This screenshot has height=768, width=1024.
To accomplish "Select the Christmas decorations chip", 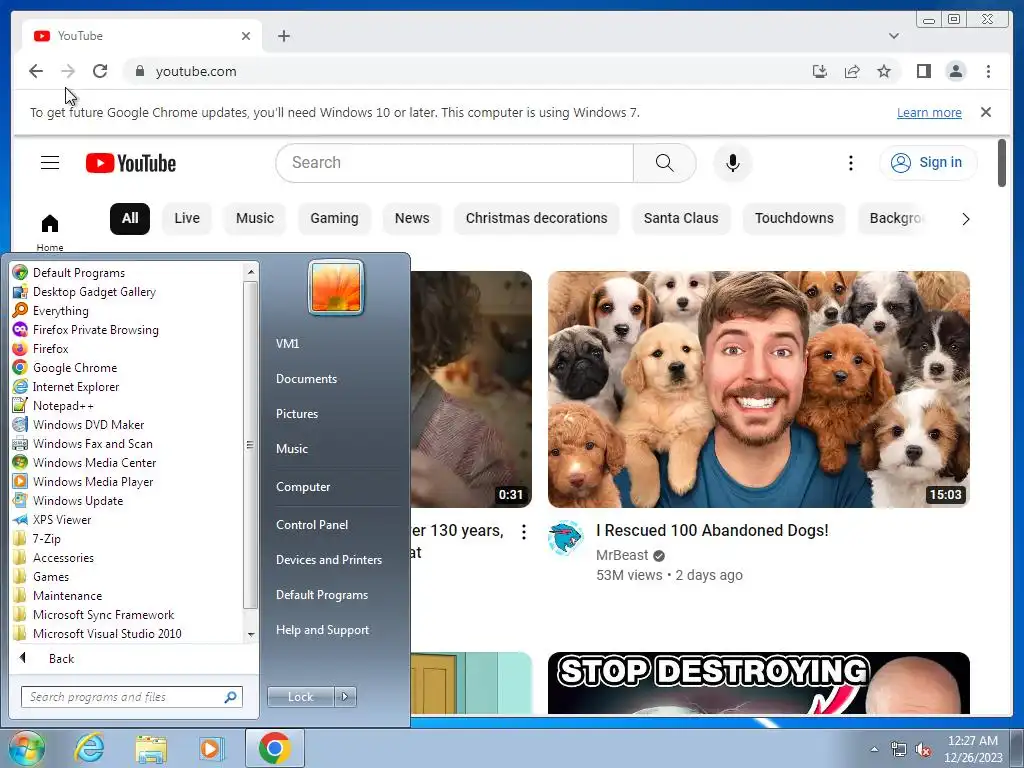I will (x=536, y=218).
